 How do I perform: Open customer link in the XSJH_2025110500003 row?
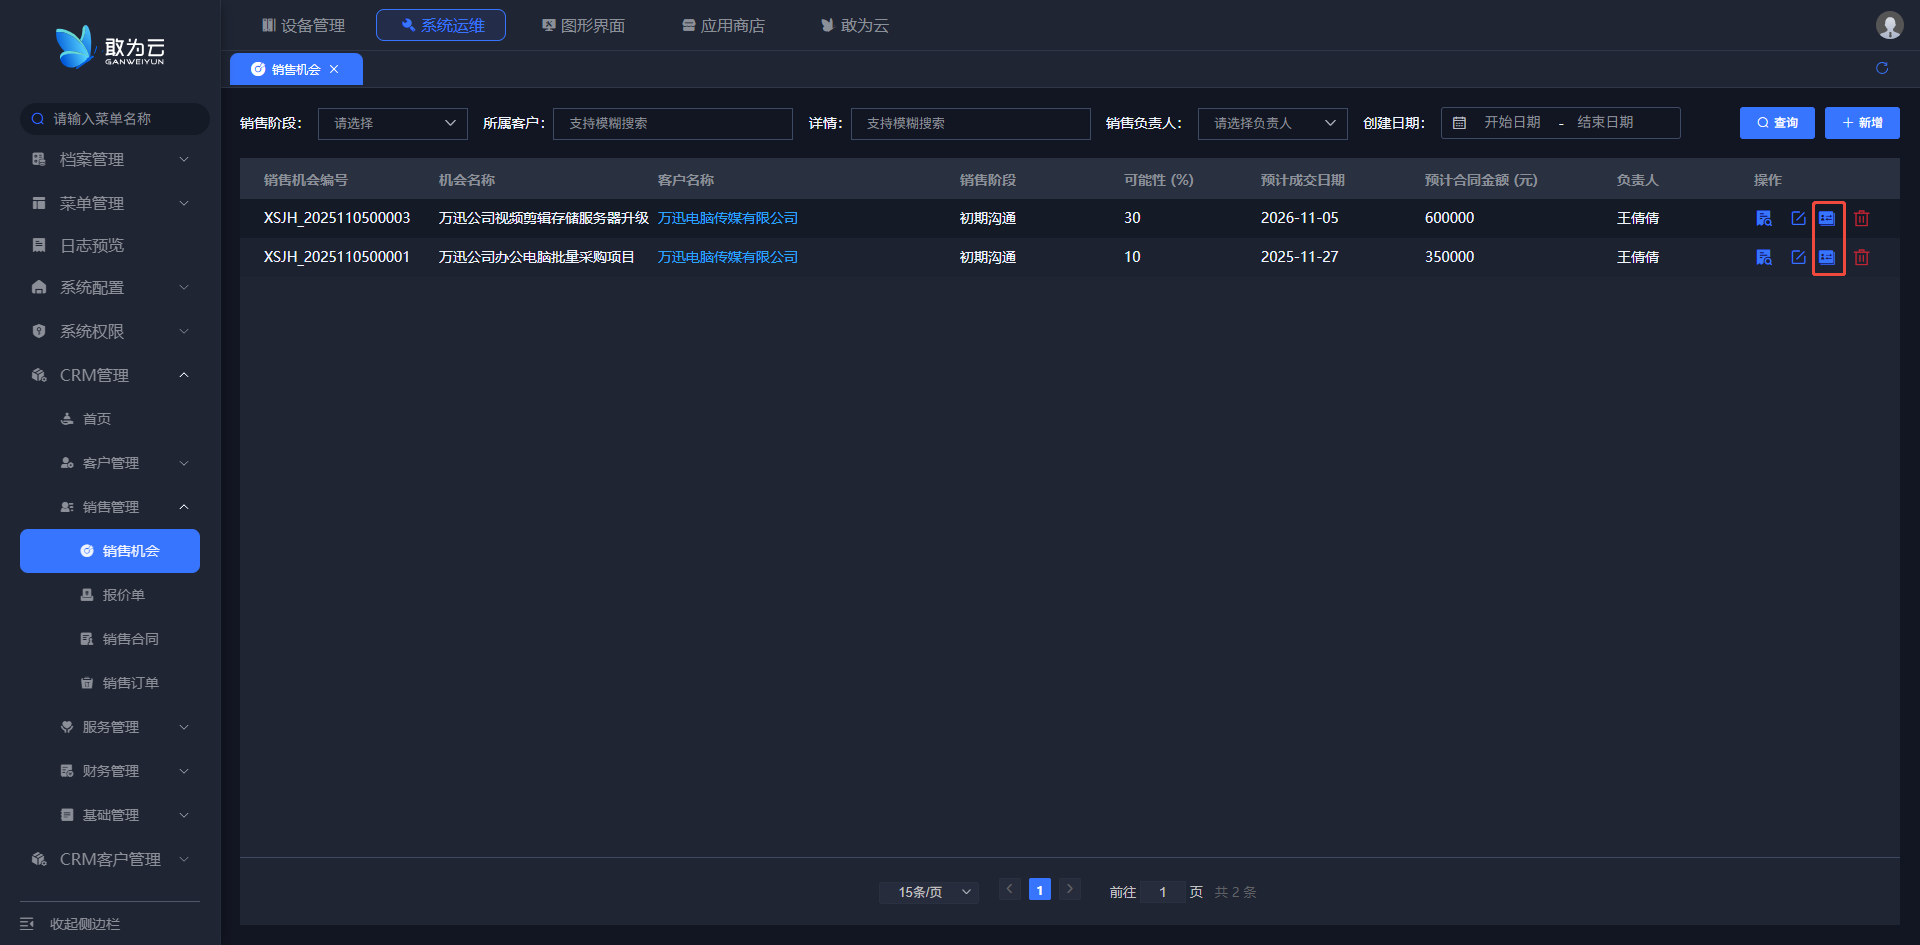tap(727, 218)
